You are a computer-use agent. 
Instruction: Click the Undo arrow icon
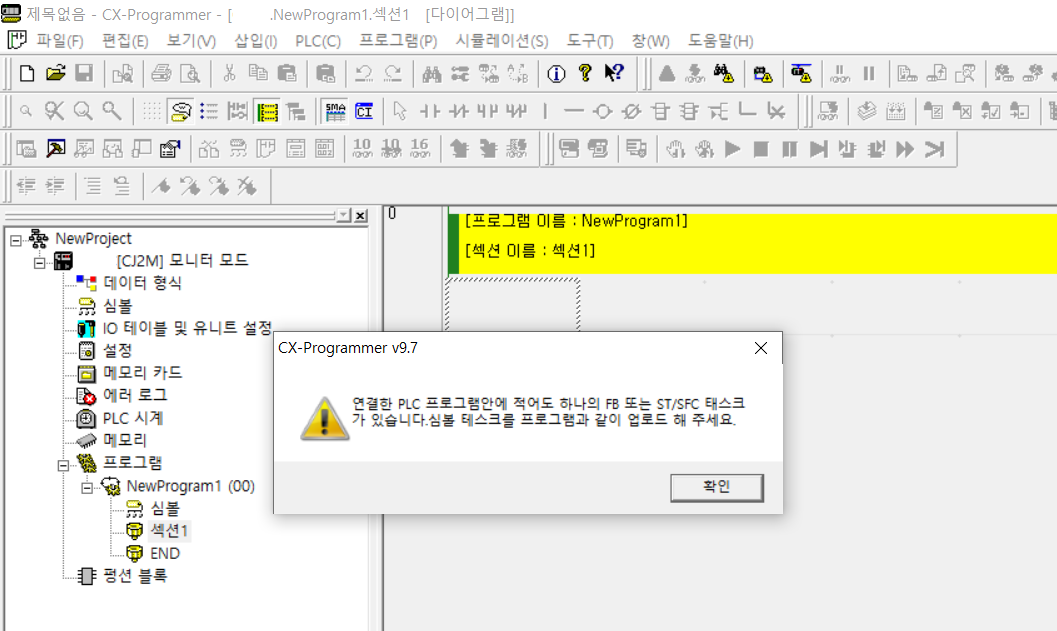coord(364,73)
